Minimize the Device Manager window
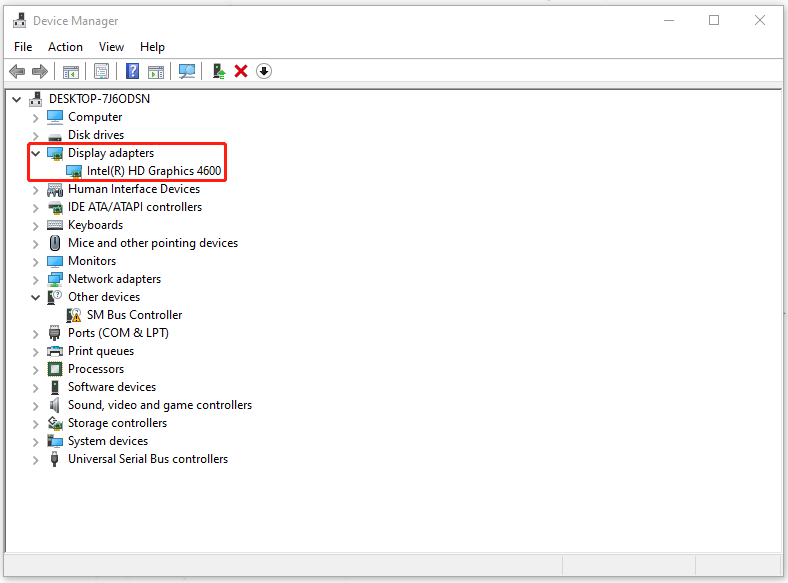Screen dimensions: 788x583 pos(669,20)
